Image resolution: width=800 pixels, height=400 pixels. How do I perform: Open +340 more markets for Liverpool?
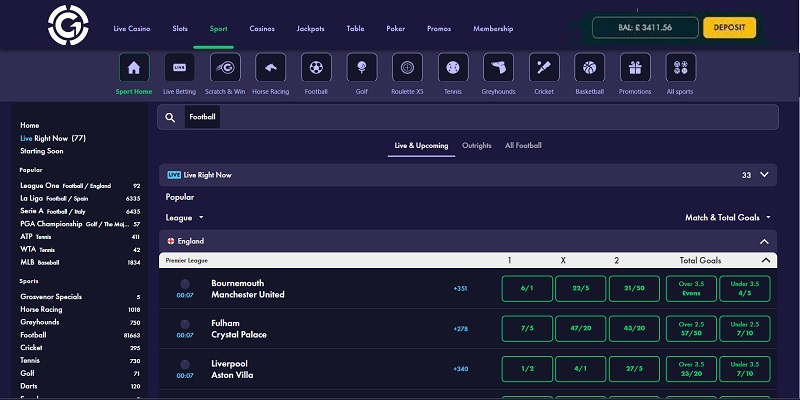[x=460, y=369]
